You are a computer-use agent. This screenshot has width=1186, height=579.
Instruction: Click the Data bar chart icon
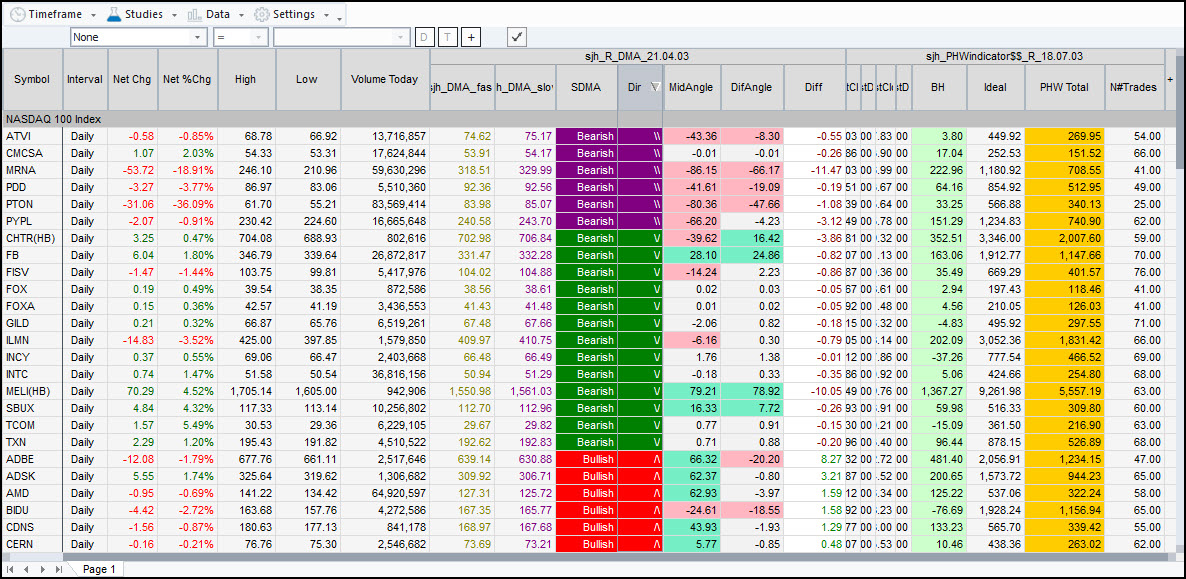pyautogui.click(x=194, y=14)
